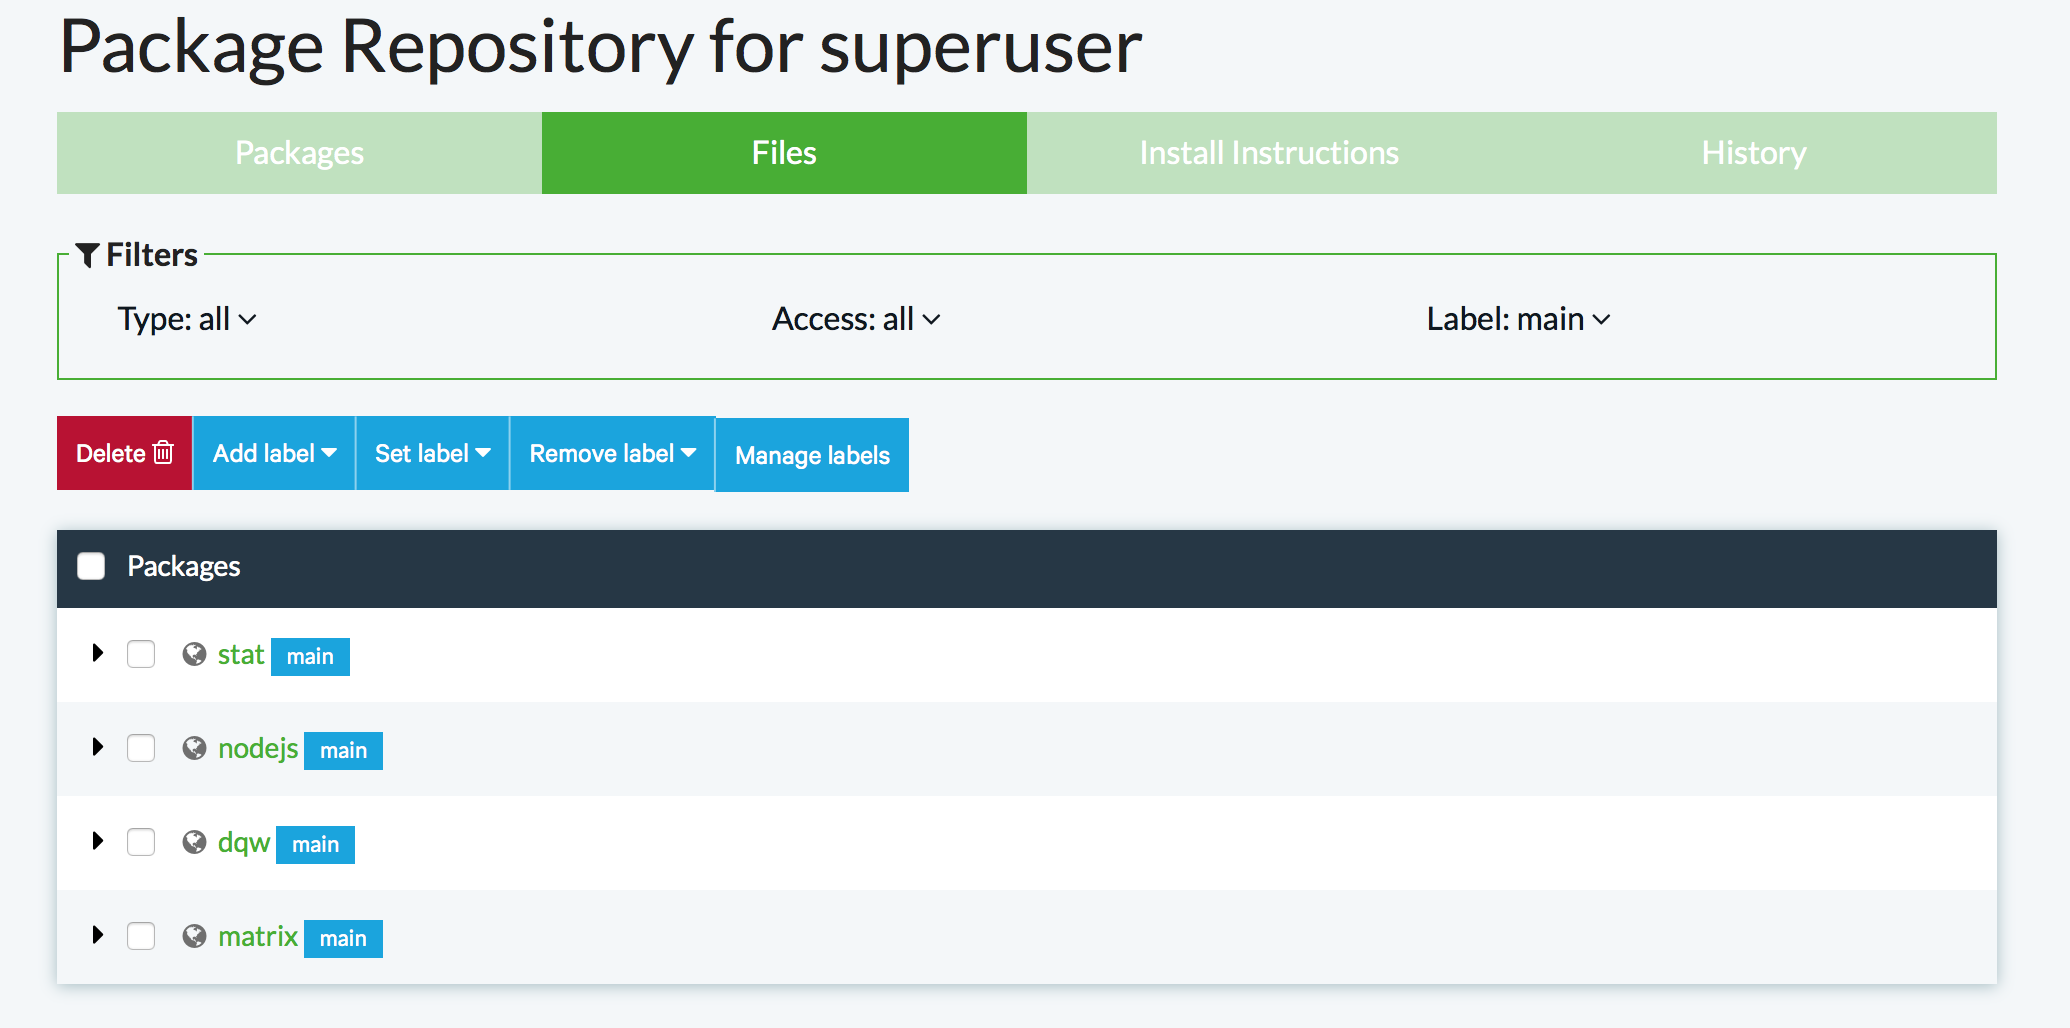Click the globe icon beside nodejs
2070x1028 pixels.
194,748
